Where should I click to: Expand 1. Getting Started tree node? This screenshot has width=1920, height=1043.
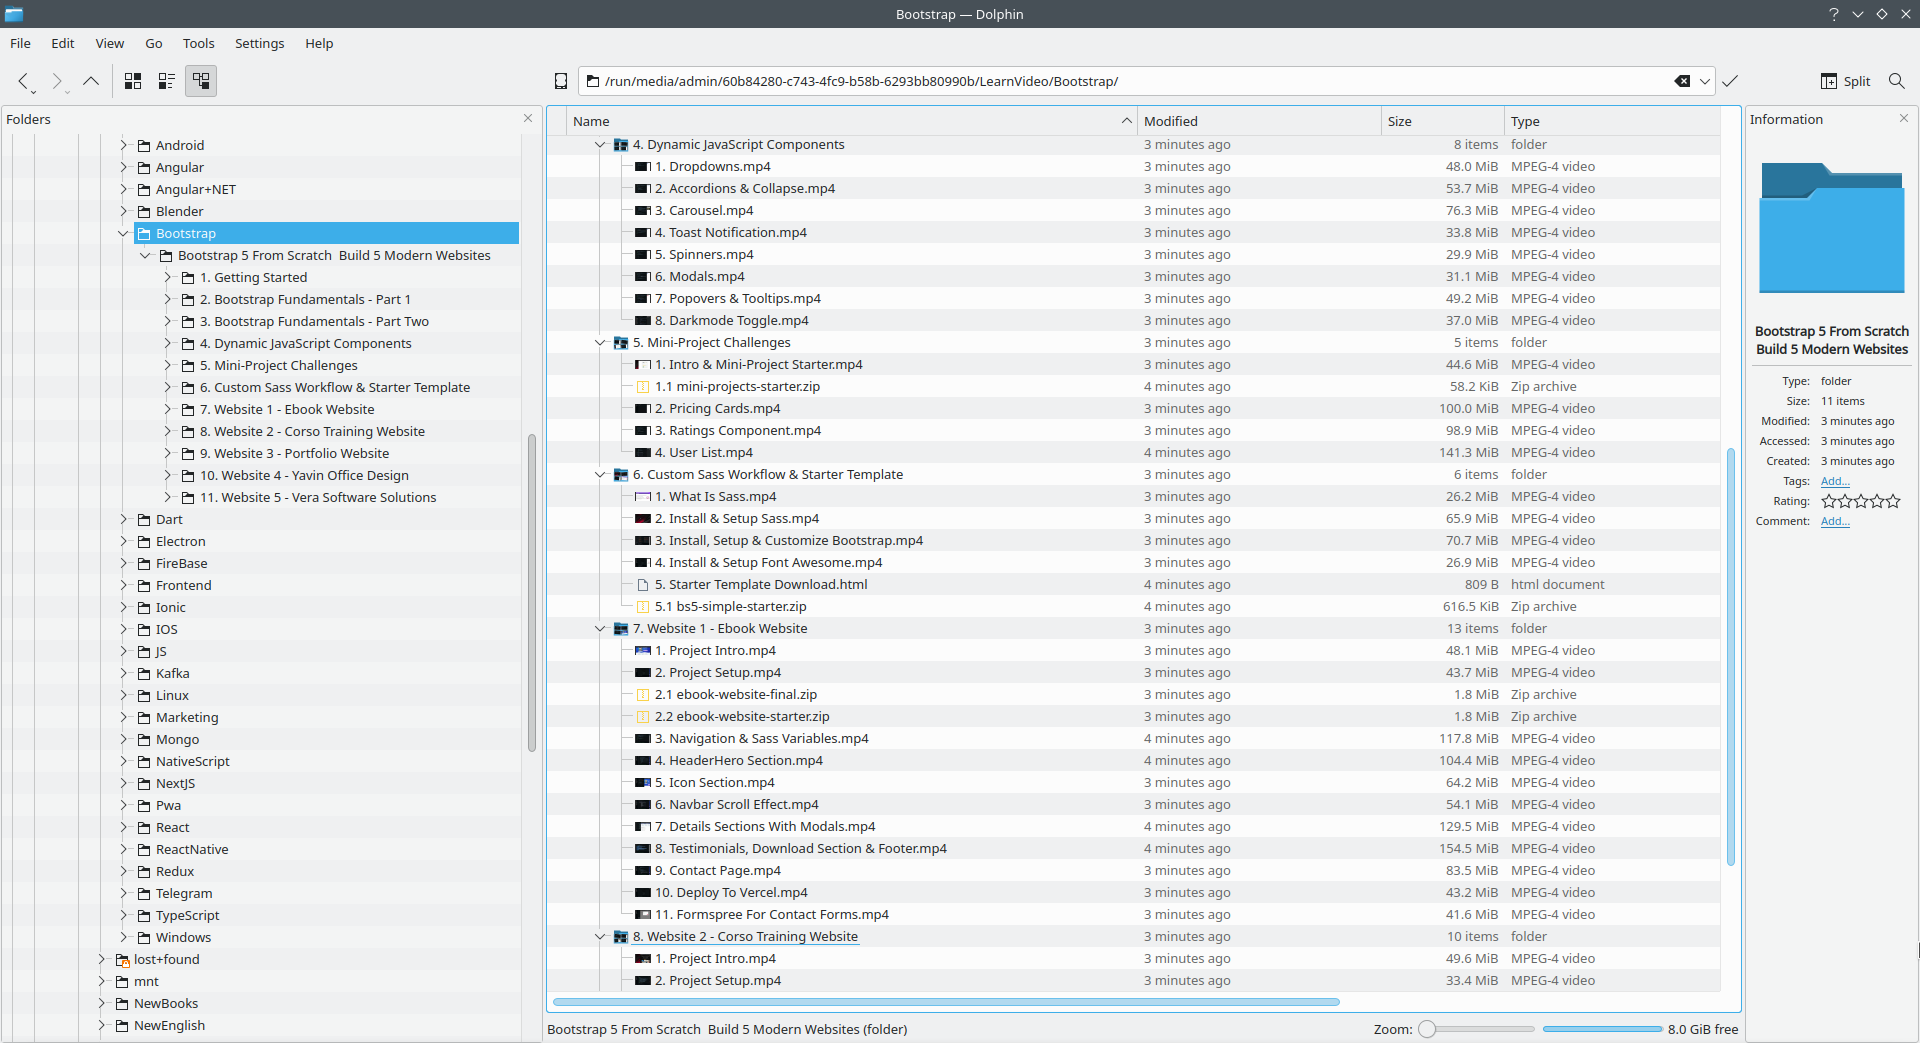coord(168,277)
